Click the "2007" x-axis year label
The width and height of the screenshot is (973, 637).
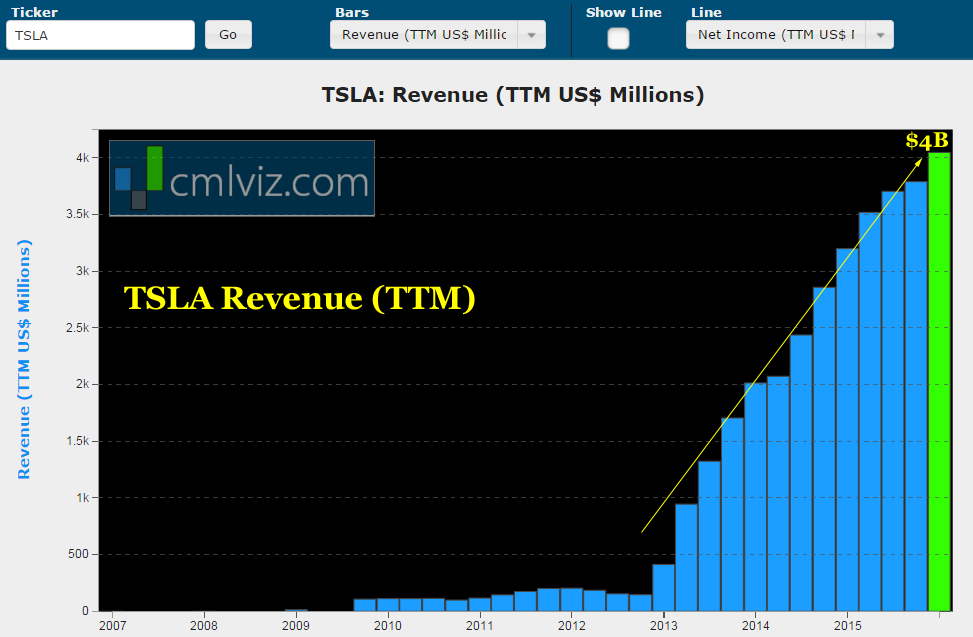(x=112, y=626)
